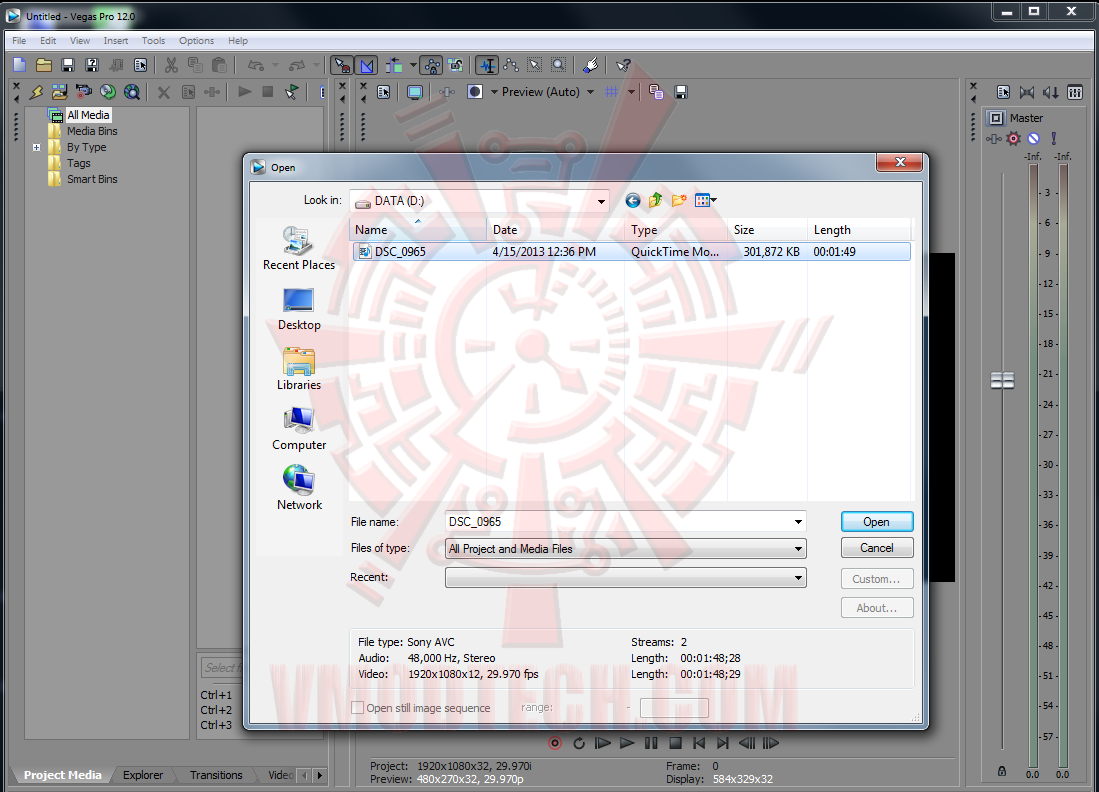The height and width of the screenshot is (792, 1099).
Task: Click the New project icon
Action: click(20, 65)
